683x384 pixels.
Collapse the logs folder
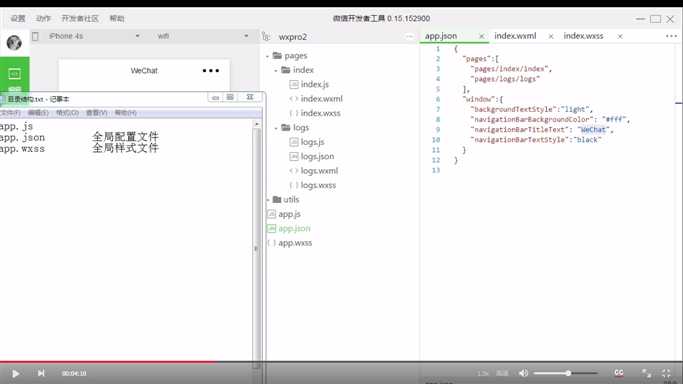[276, 128]
